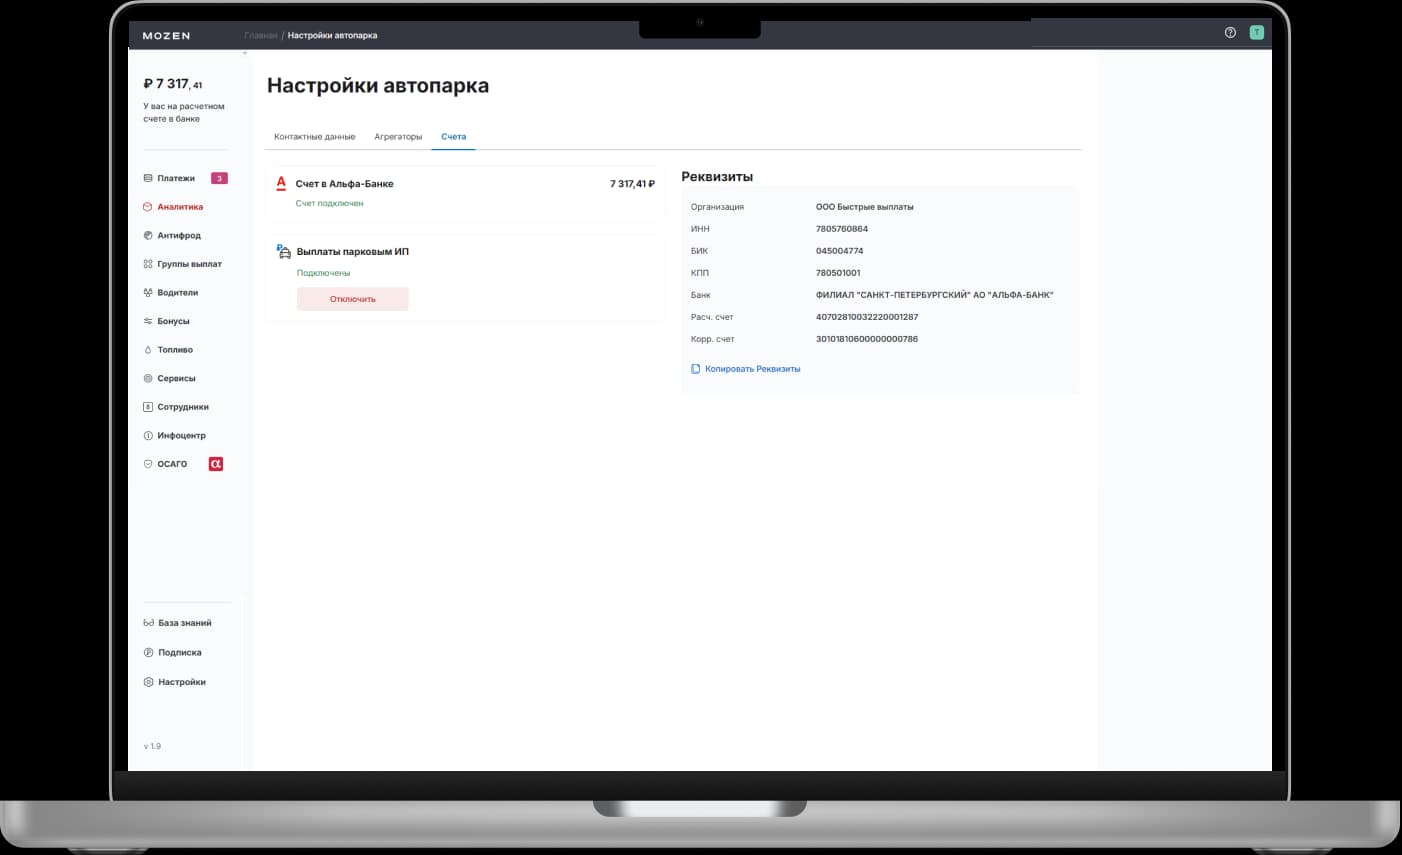Click the Настройки gear icon
1402x855 pixels.
148,682
